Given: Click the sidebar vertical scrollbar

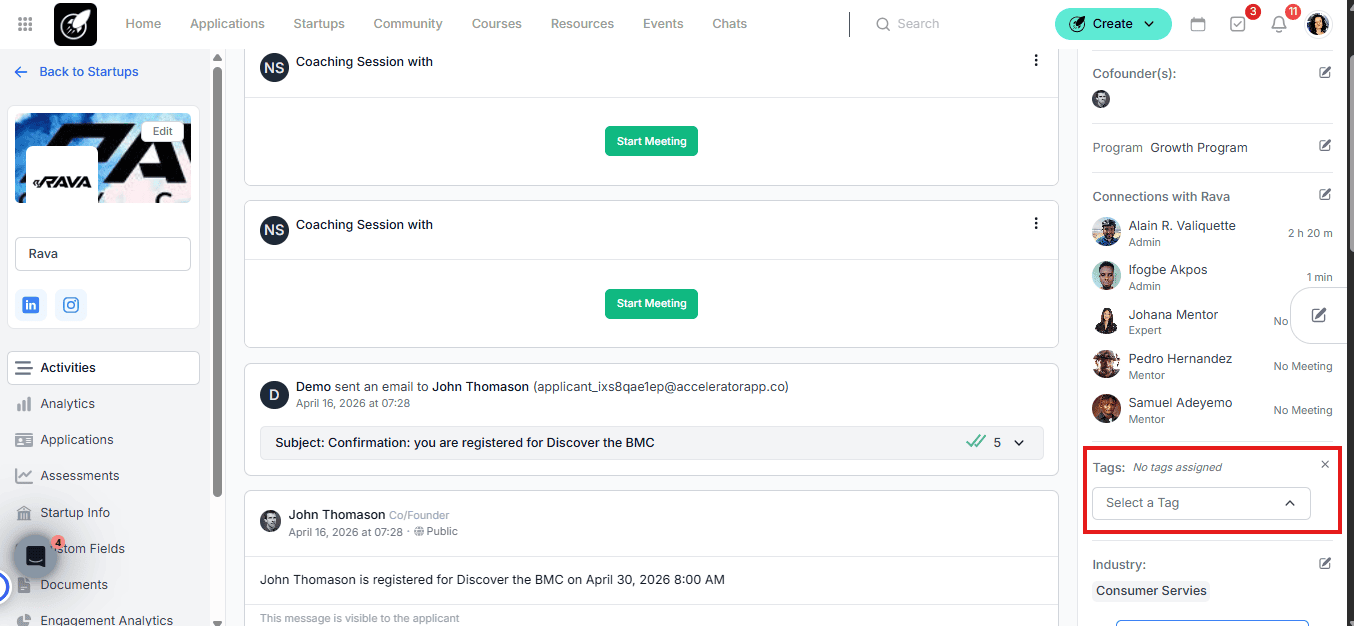Looking at the screenshot, I should click(x=218, y=280).
